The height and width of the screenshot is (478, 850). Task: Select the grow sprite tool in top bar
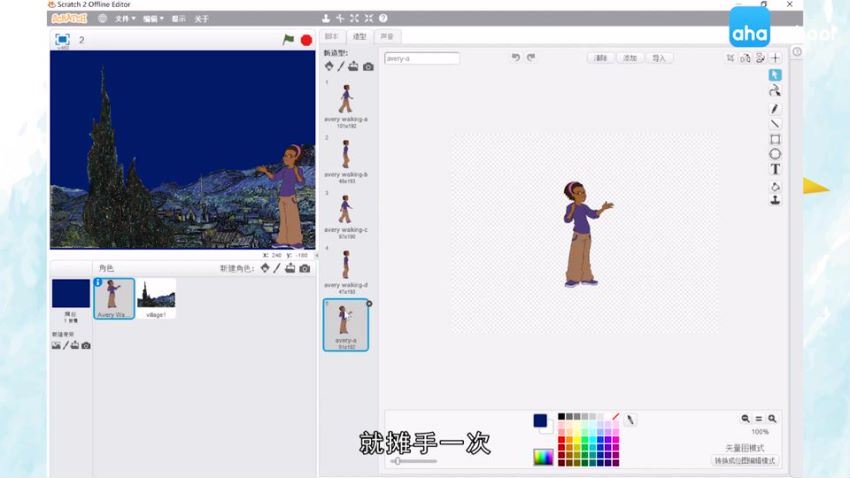click(354, 18)
